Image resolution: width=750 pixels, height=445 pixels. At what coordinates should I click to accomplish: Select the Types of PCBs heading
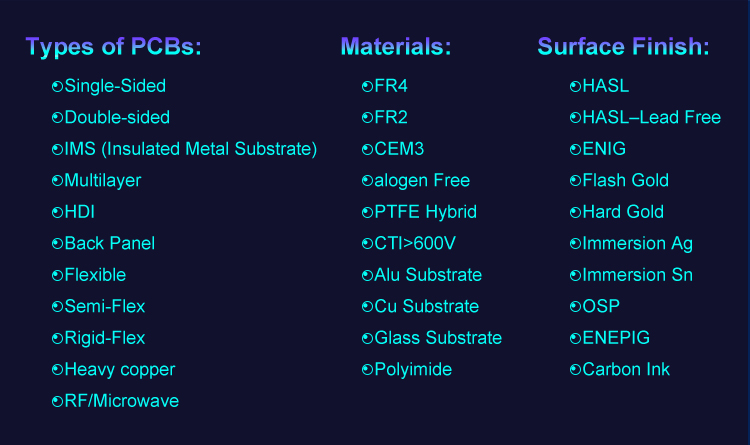(x=113, y=47)
